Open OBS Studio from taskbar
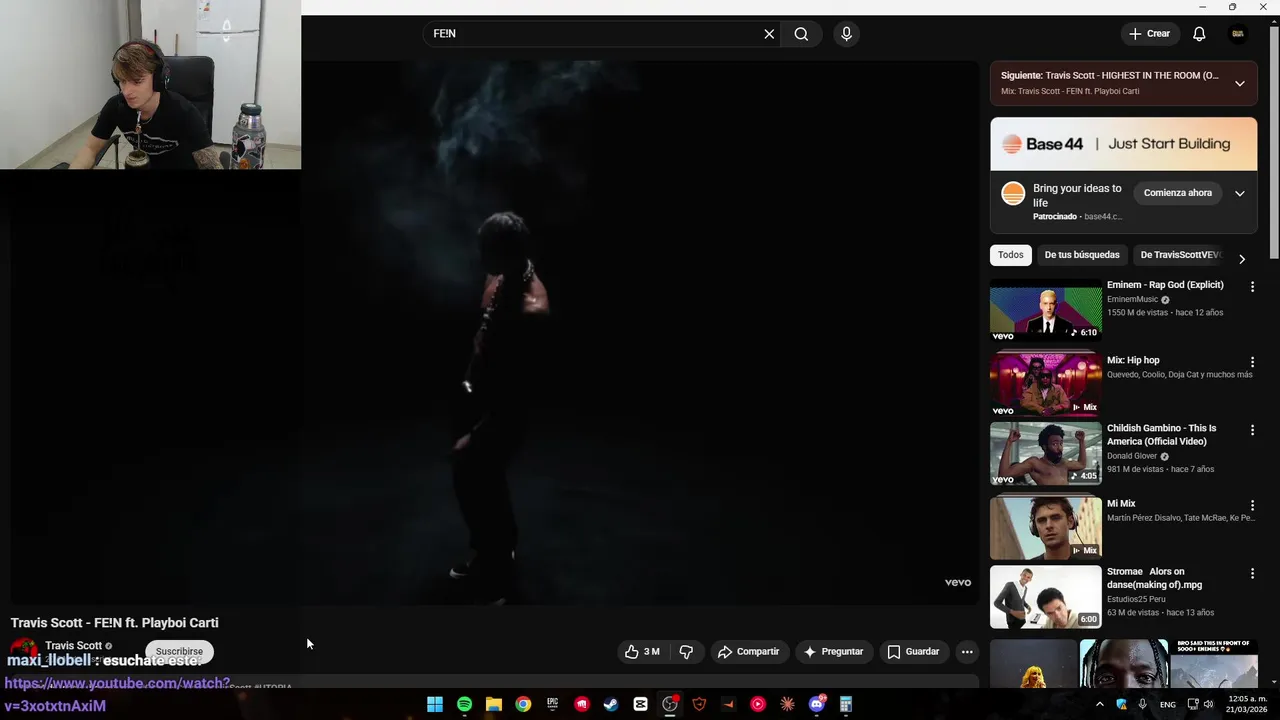This screenshot has height=720, width=1280. [x=670, y=704]
